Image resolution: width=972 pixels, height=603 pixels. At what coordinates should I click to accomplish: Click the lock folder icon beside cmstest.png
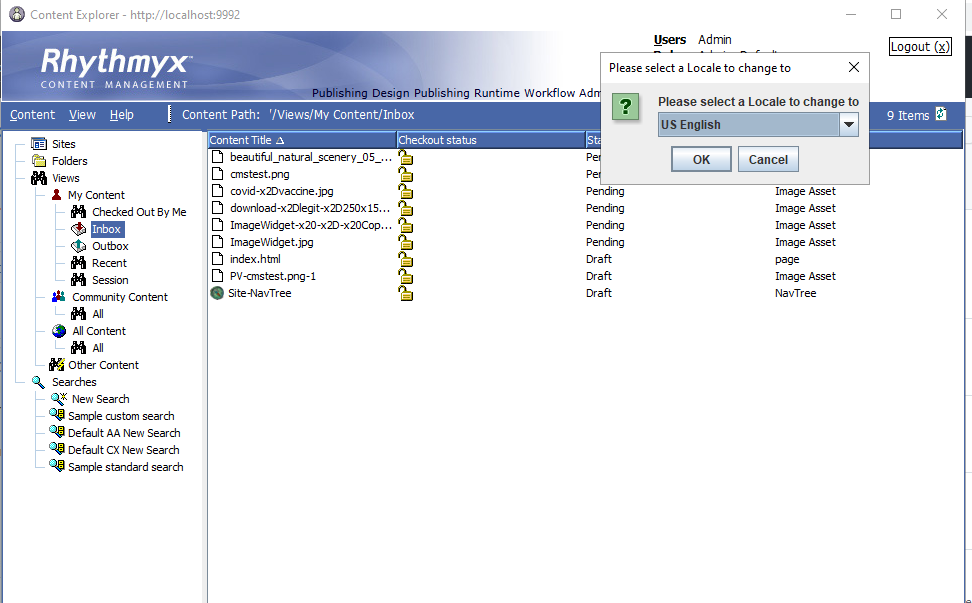pos(405,174)
